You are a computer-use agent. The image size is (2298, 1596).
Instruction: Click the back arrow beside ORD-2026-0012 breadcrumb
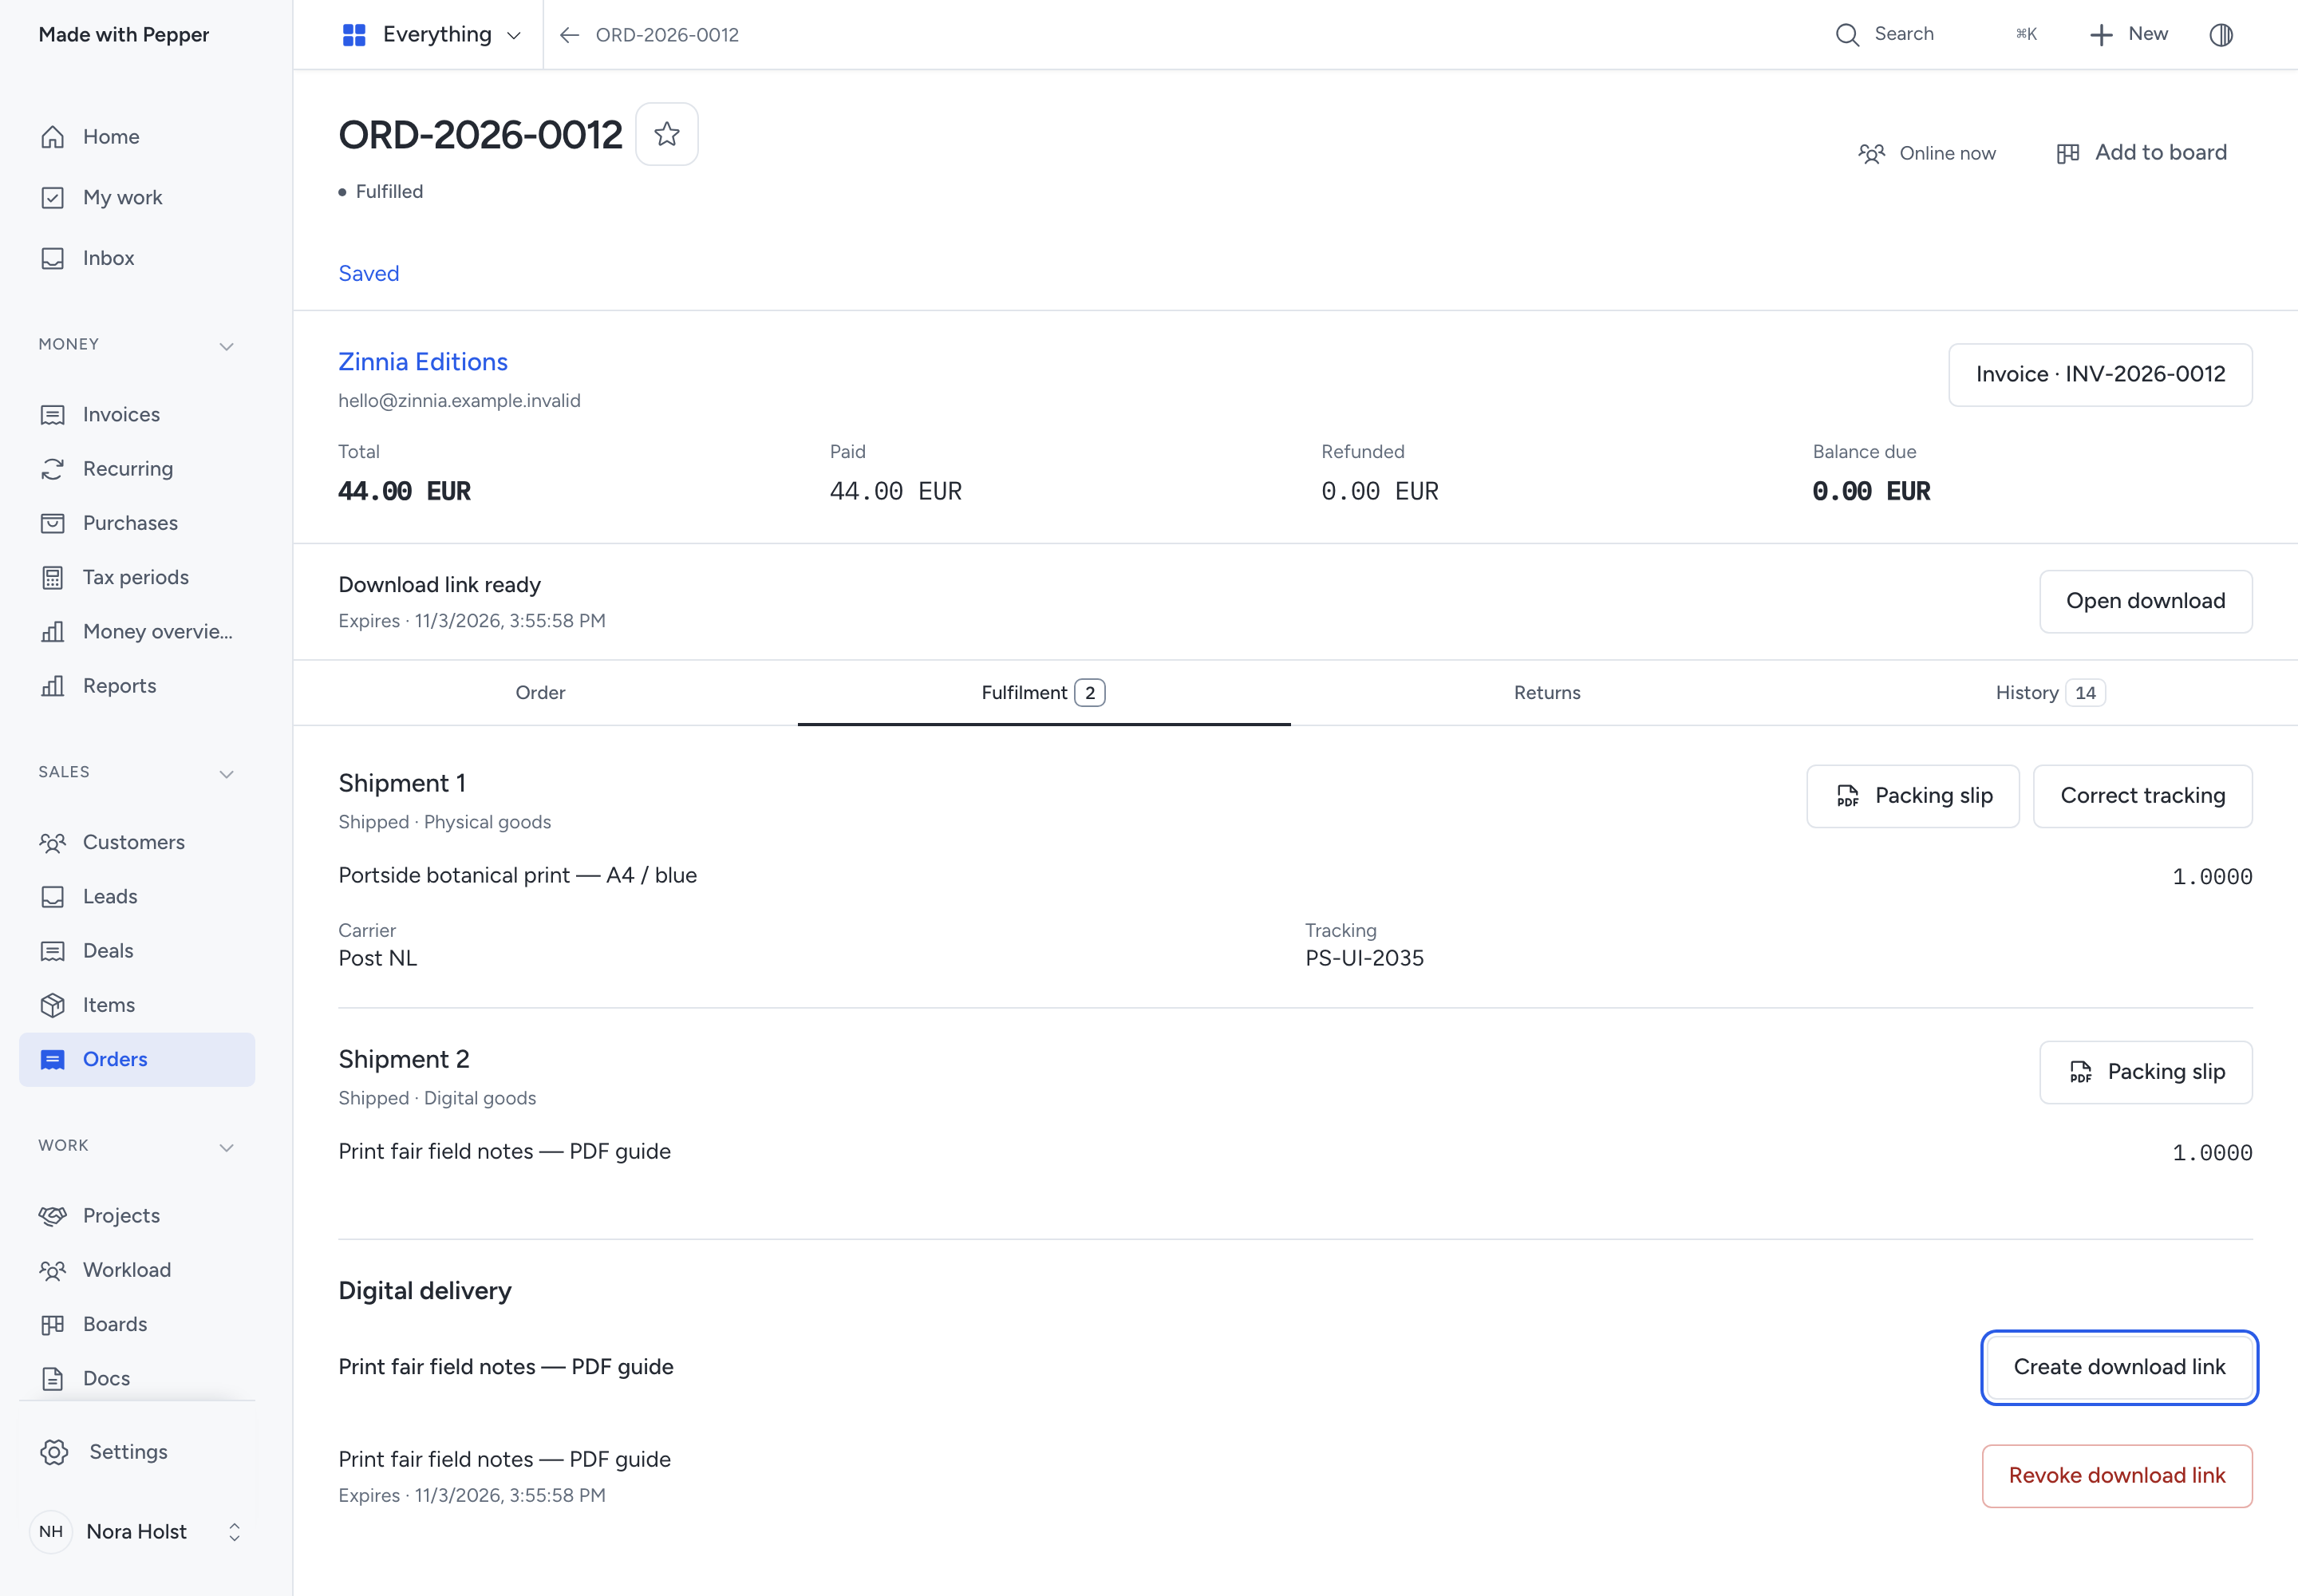point(569,35)
